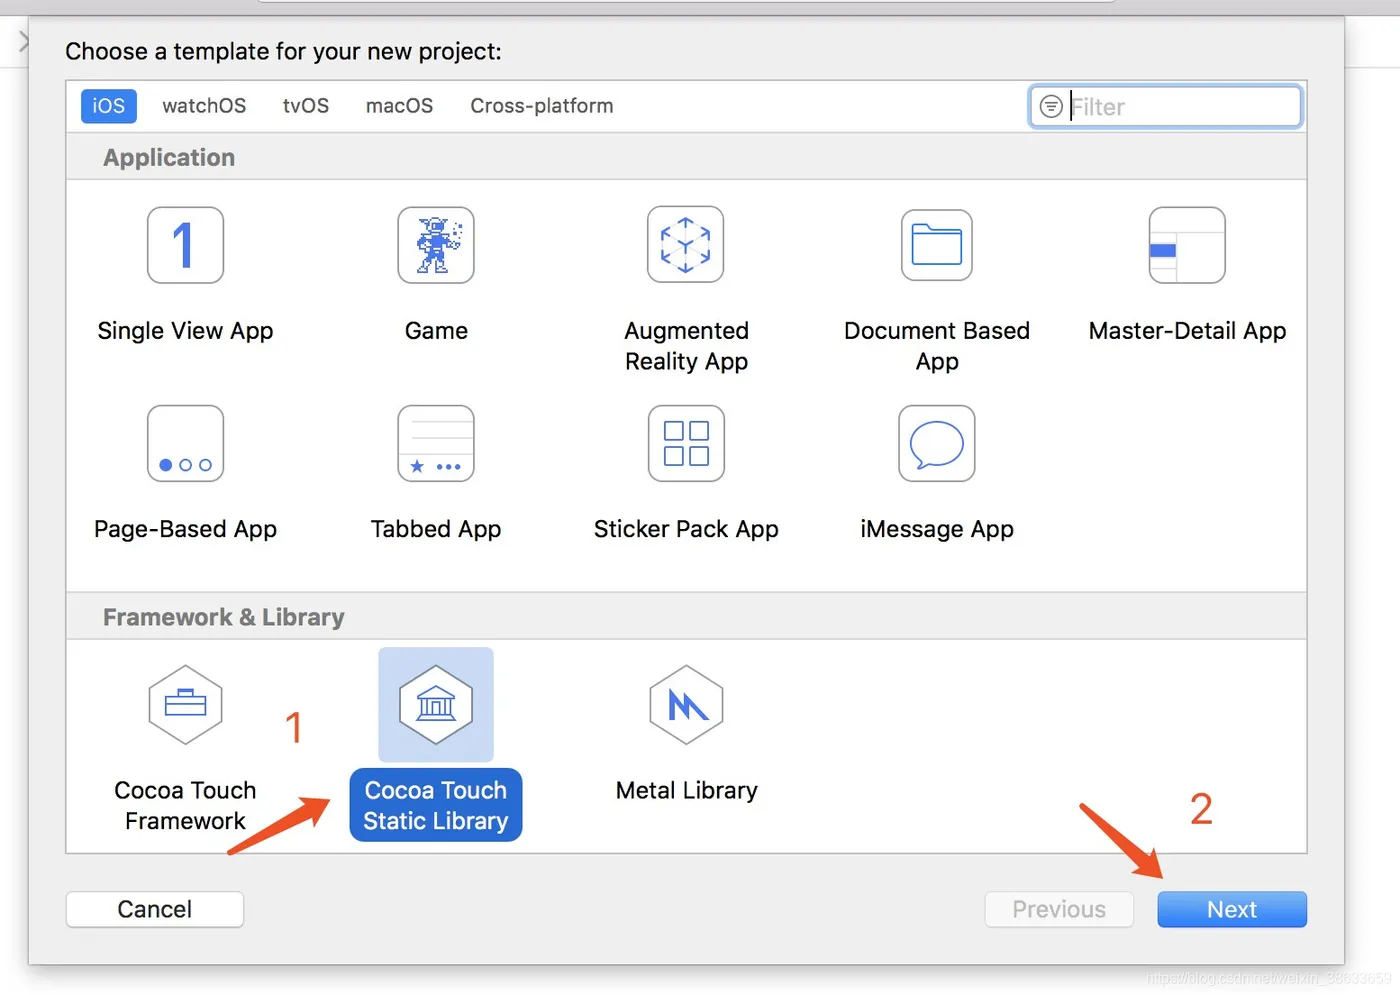Click the Metal Library label
This screenshot has height=995, width=1400.
[x=686, y=790]
